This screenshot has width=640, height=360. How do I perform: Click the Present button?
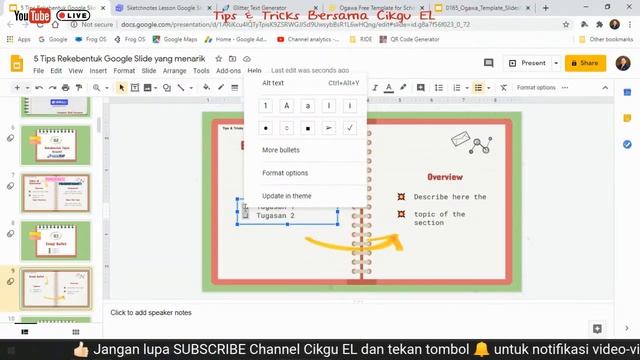pyautogui.click(x=527, y=63)
